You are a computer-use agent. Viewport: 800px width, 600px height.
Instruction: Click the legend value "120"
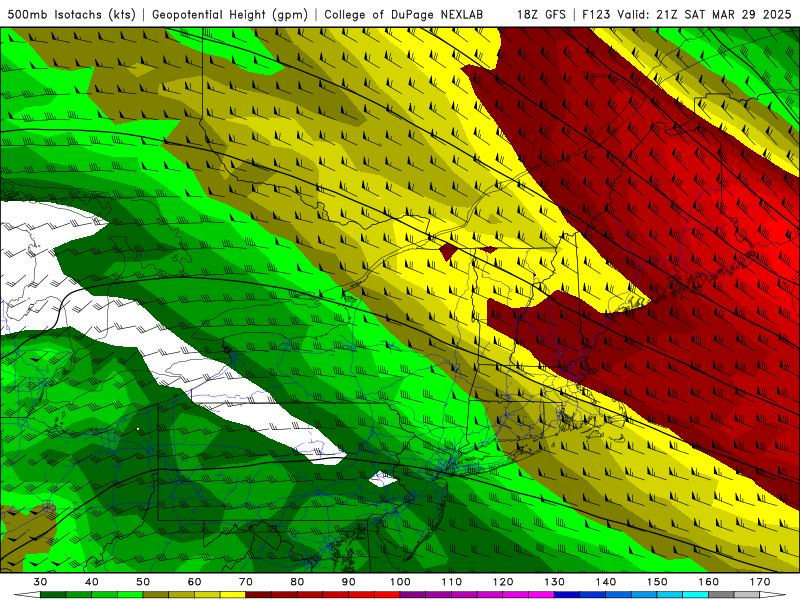(x=503, y=582)
